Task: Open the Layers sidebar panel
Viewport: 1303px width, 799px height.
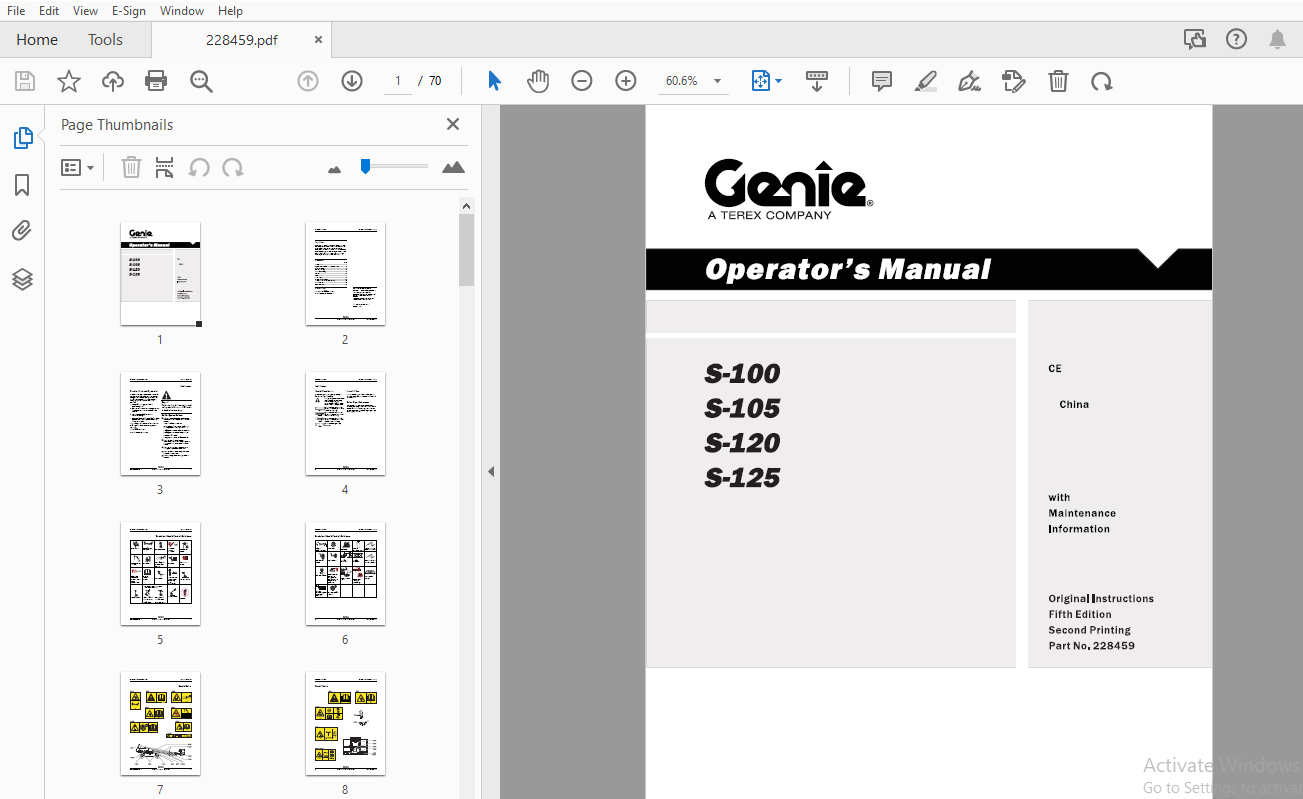Action: pos(22,279)
